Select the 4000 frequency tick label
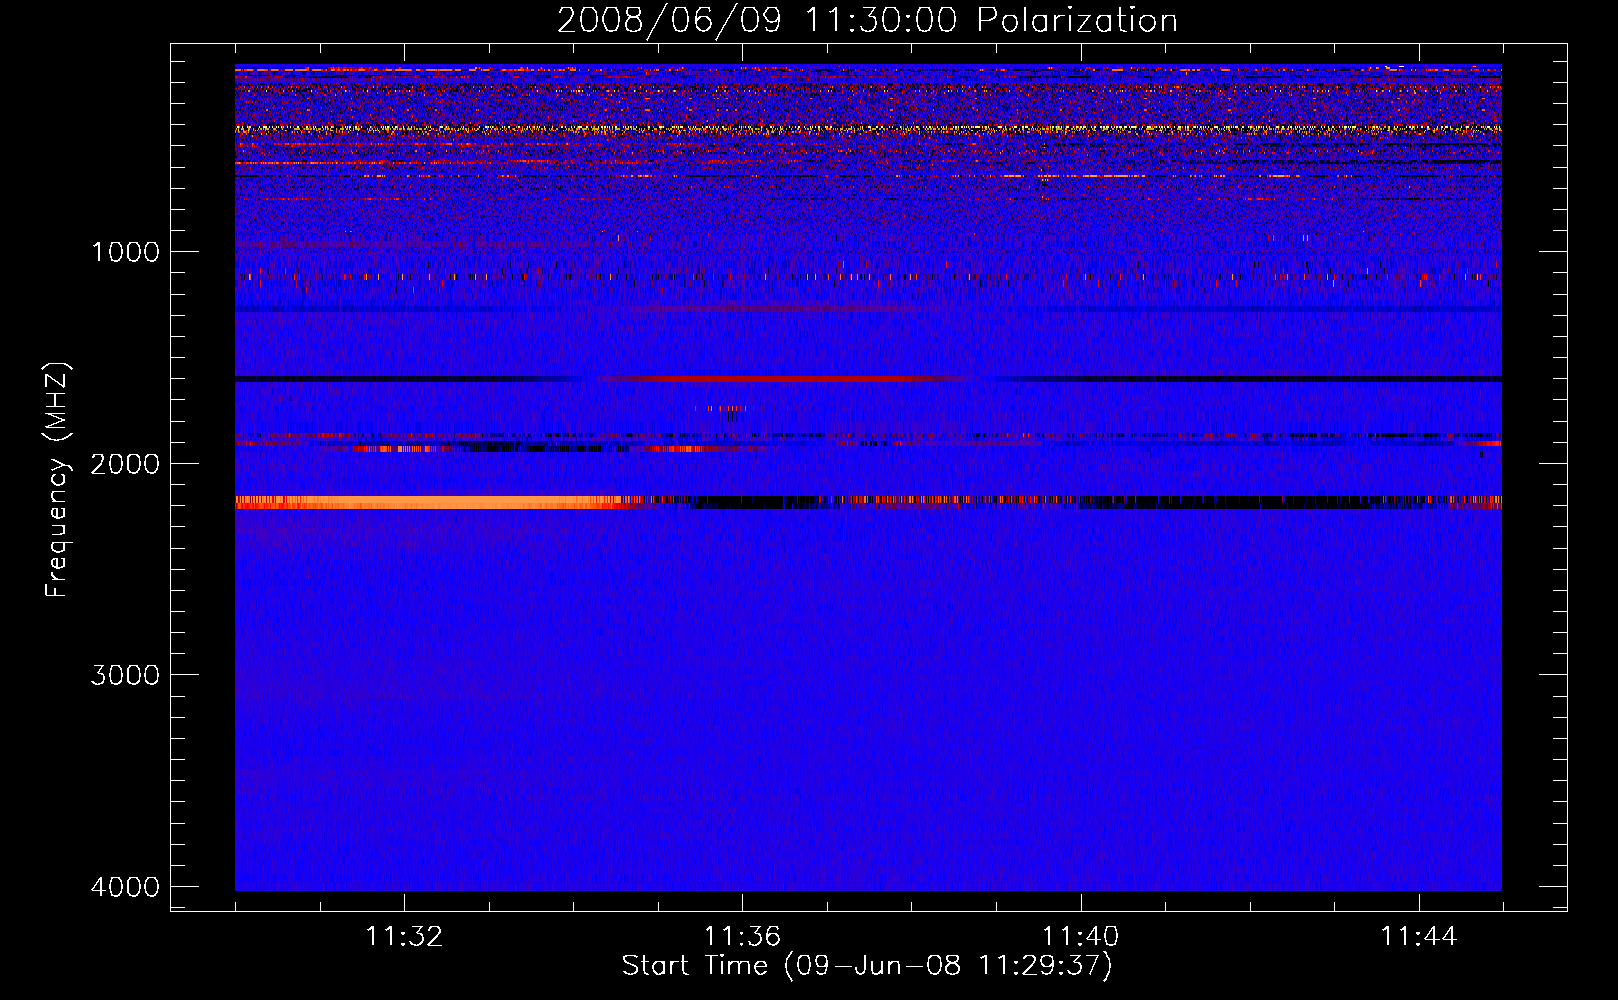This screenshot has width=1618, height=1000. 125,886
